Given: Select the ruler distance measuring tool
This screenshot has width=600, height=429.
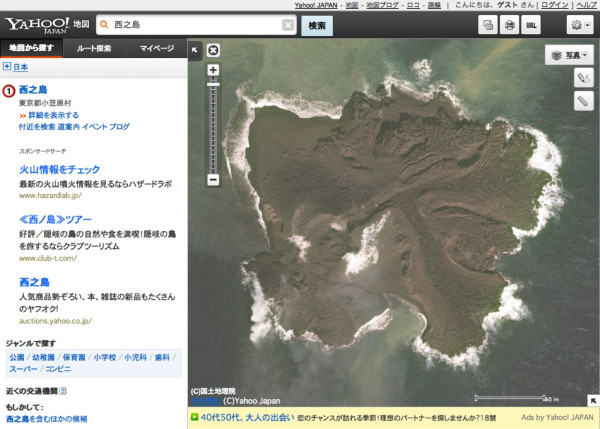Looking at the screenshot, I should [x=583, y=101].
